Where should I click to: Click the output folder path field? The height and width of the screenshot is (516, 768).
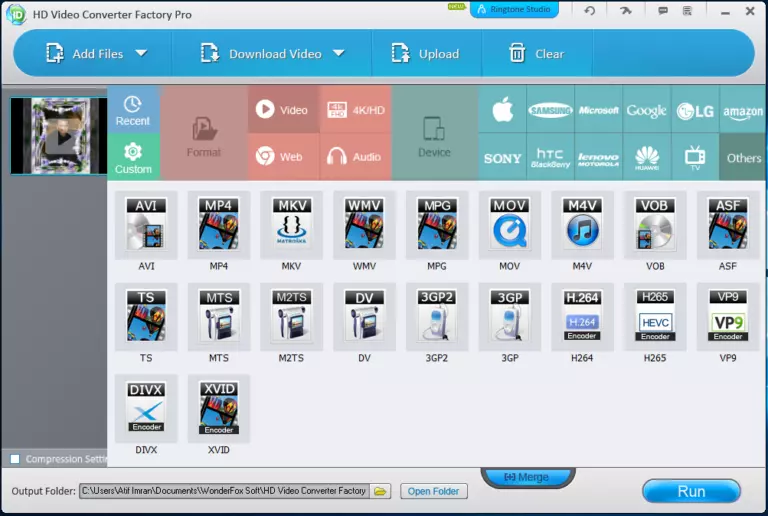tap(224, 491)
